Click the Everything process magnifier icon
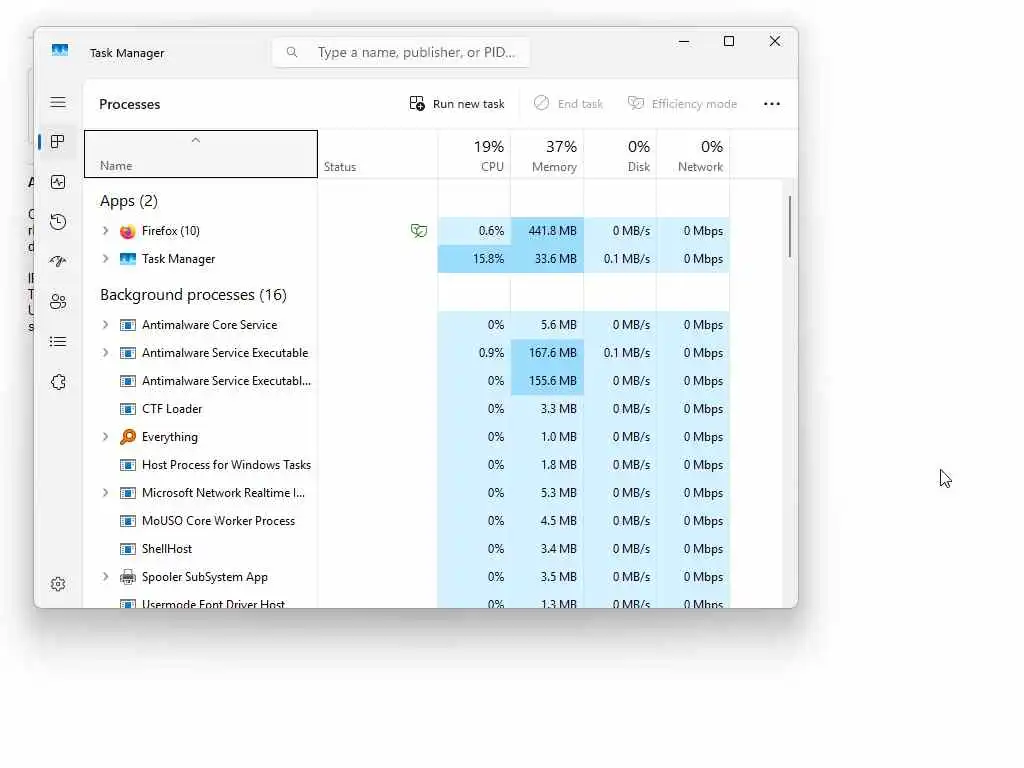The image size is (1024, 768). [128, 437]
